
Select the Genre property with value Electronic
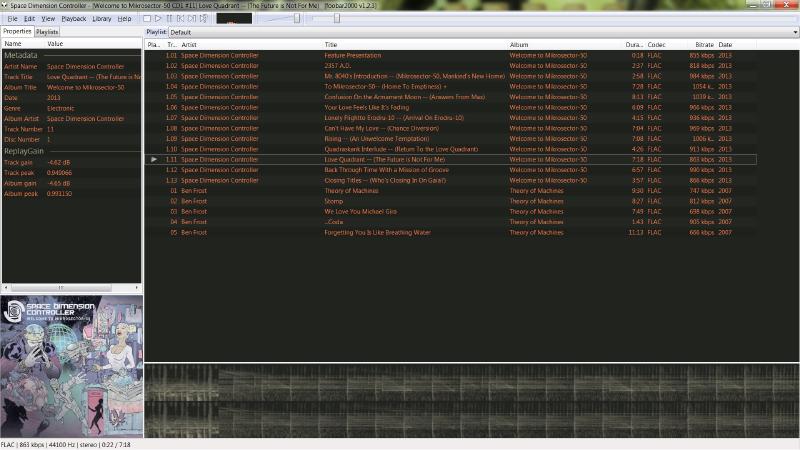71,108
